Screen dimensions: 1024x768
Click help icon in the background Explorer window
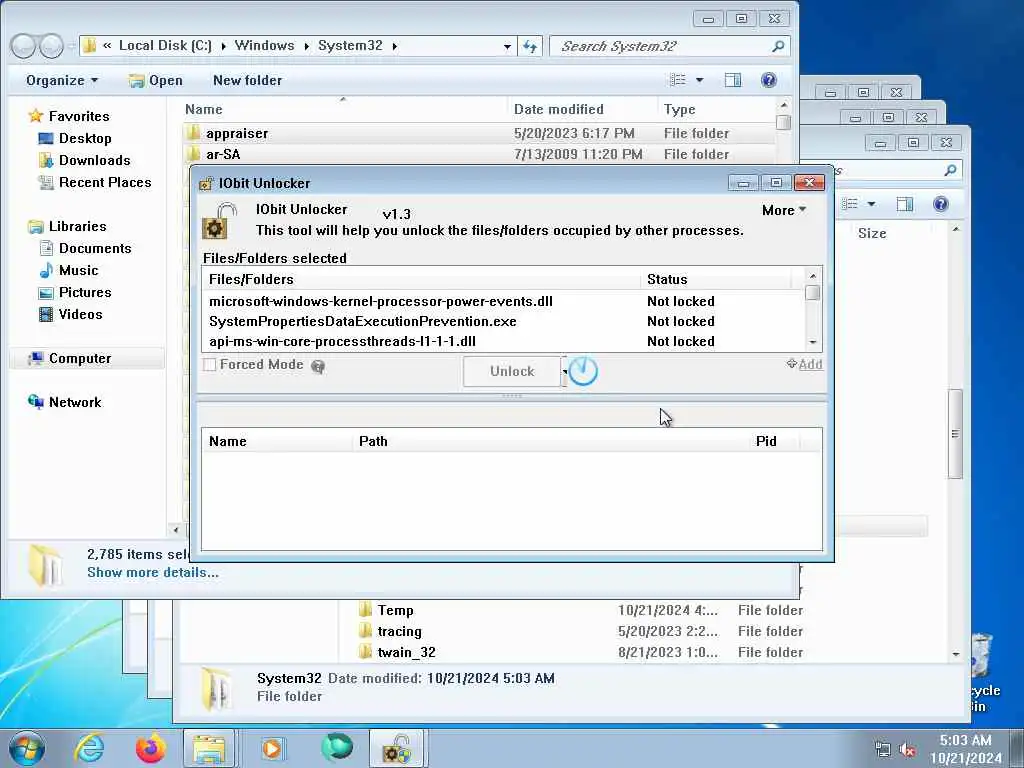click(x=940, y=204)
